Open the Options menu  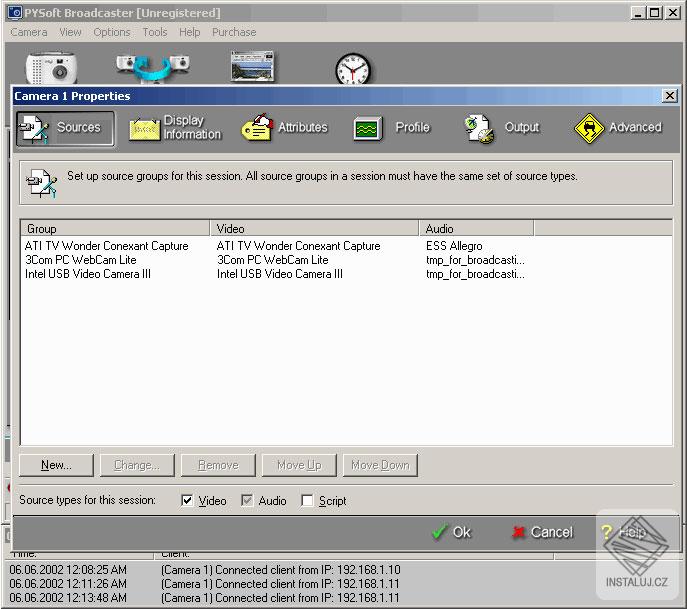[112, 32]
